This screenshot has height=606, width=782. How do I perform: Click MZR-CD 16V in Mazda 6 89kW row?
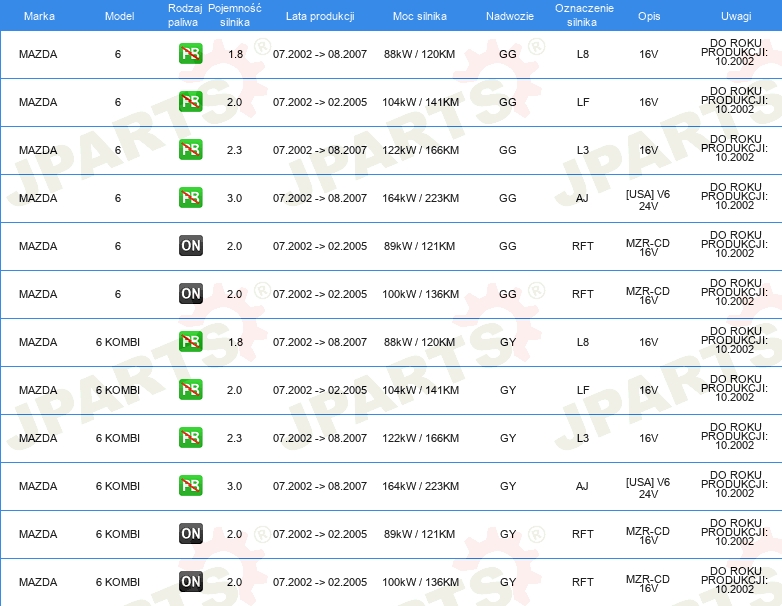[x=648, y=247]
